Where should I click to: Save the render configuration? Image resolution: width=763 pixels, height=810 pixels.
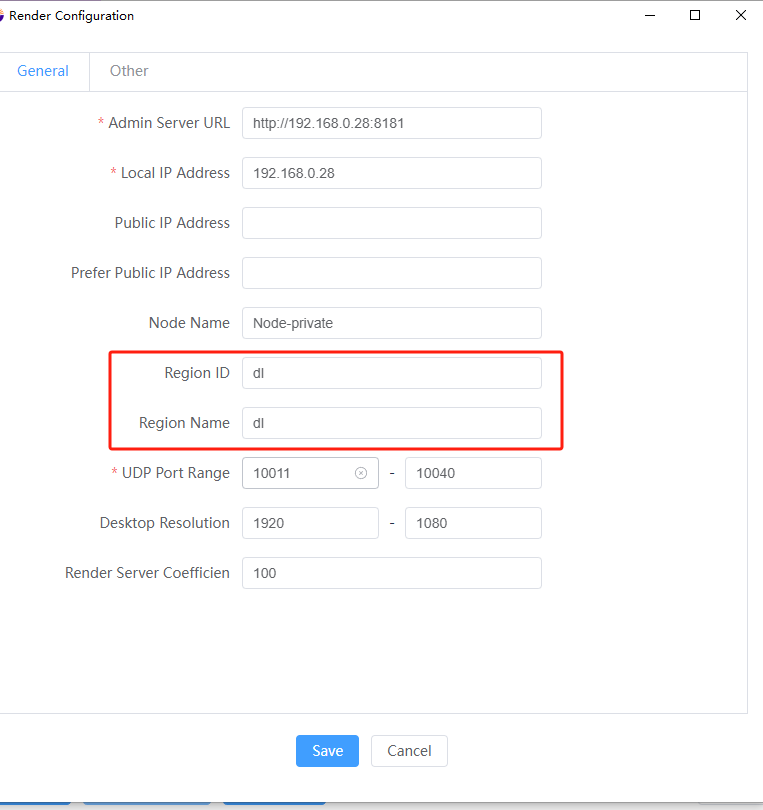[328, 751]
